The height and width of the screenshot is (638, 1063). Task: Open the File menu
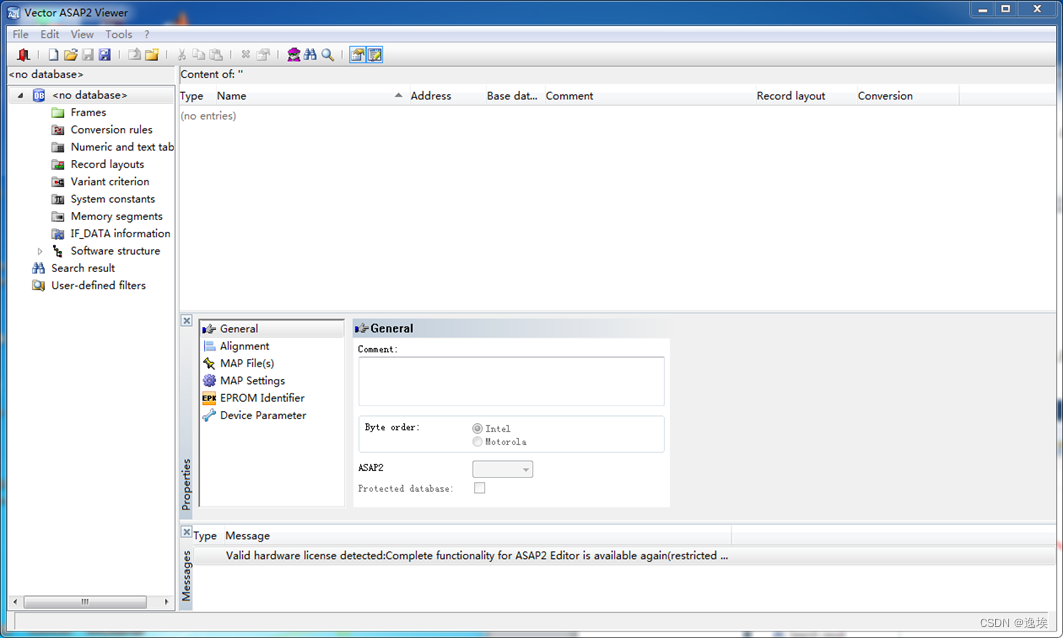20,34
